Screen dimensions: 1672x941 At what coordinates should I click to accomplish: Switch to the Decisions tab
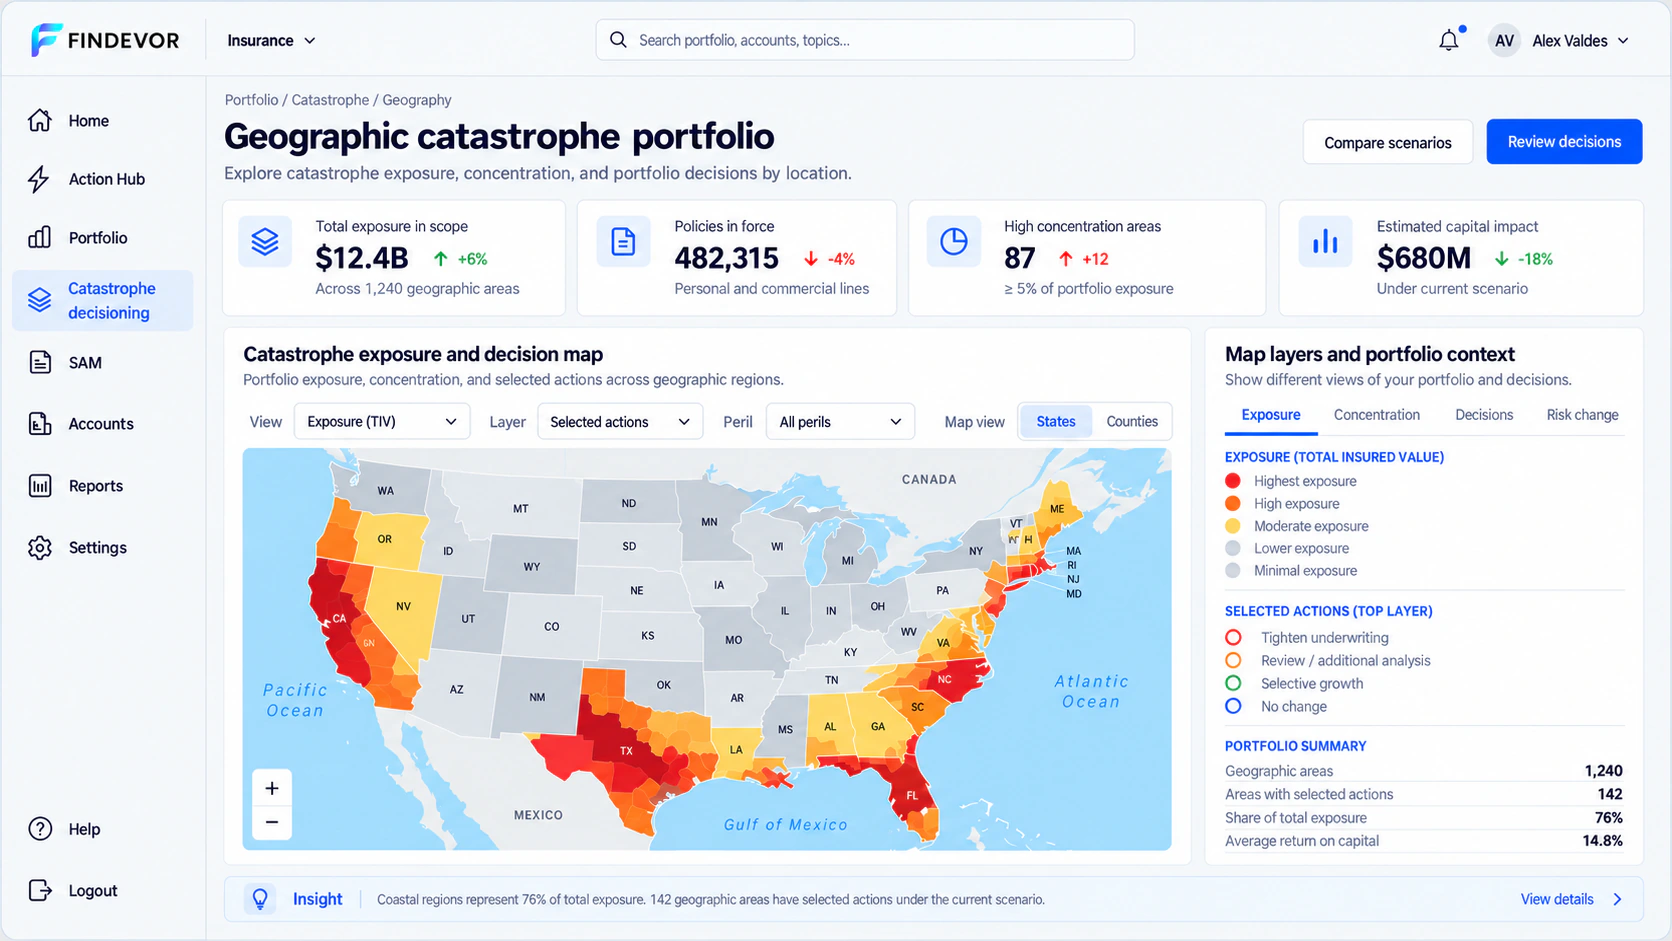coord(1484,415)
